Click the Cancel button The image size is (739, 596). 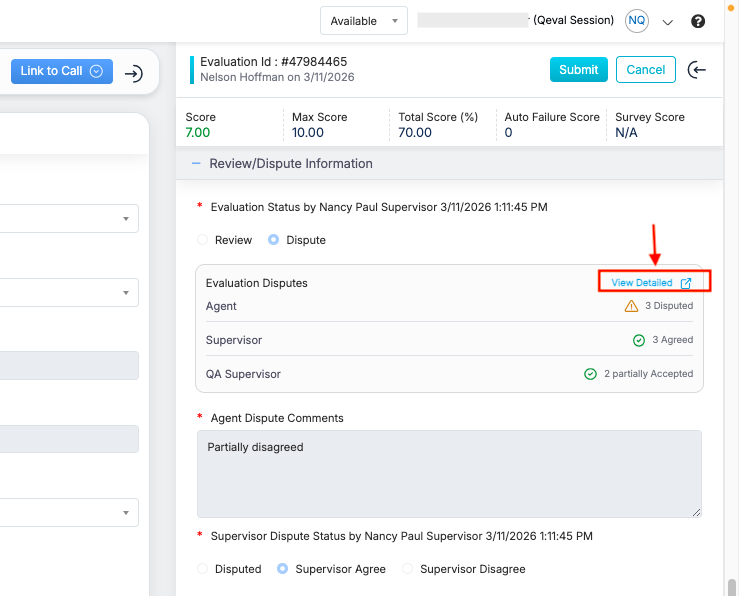pyautogui.click(x=645, y=70)
